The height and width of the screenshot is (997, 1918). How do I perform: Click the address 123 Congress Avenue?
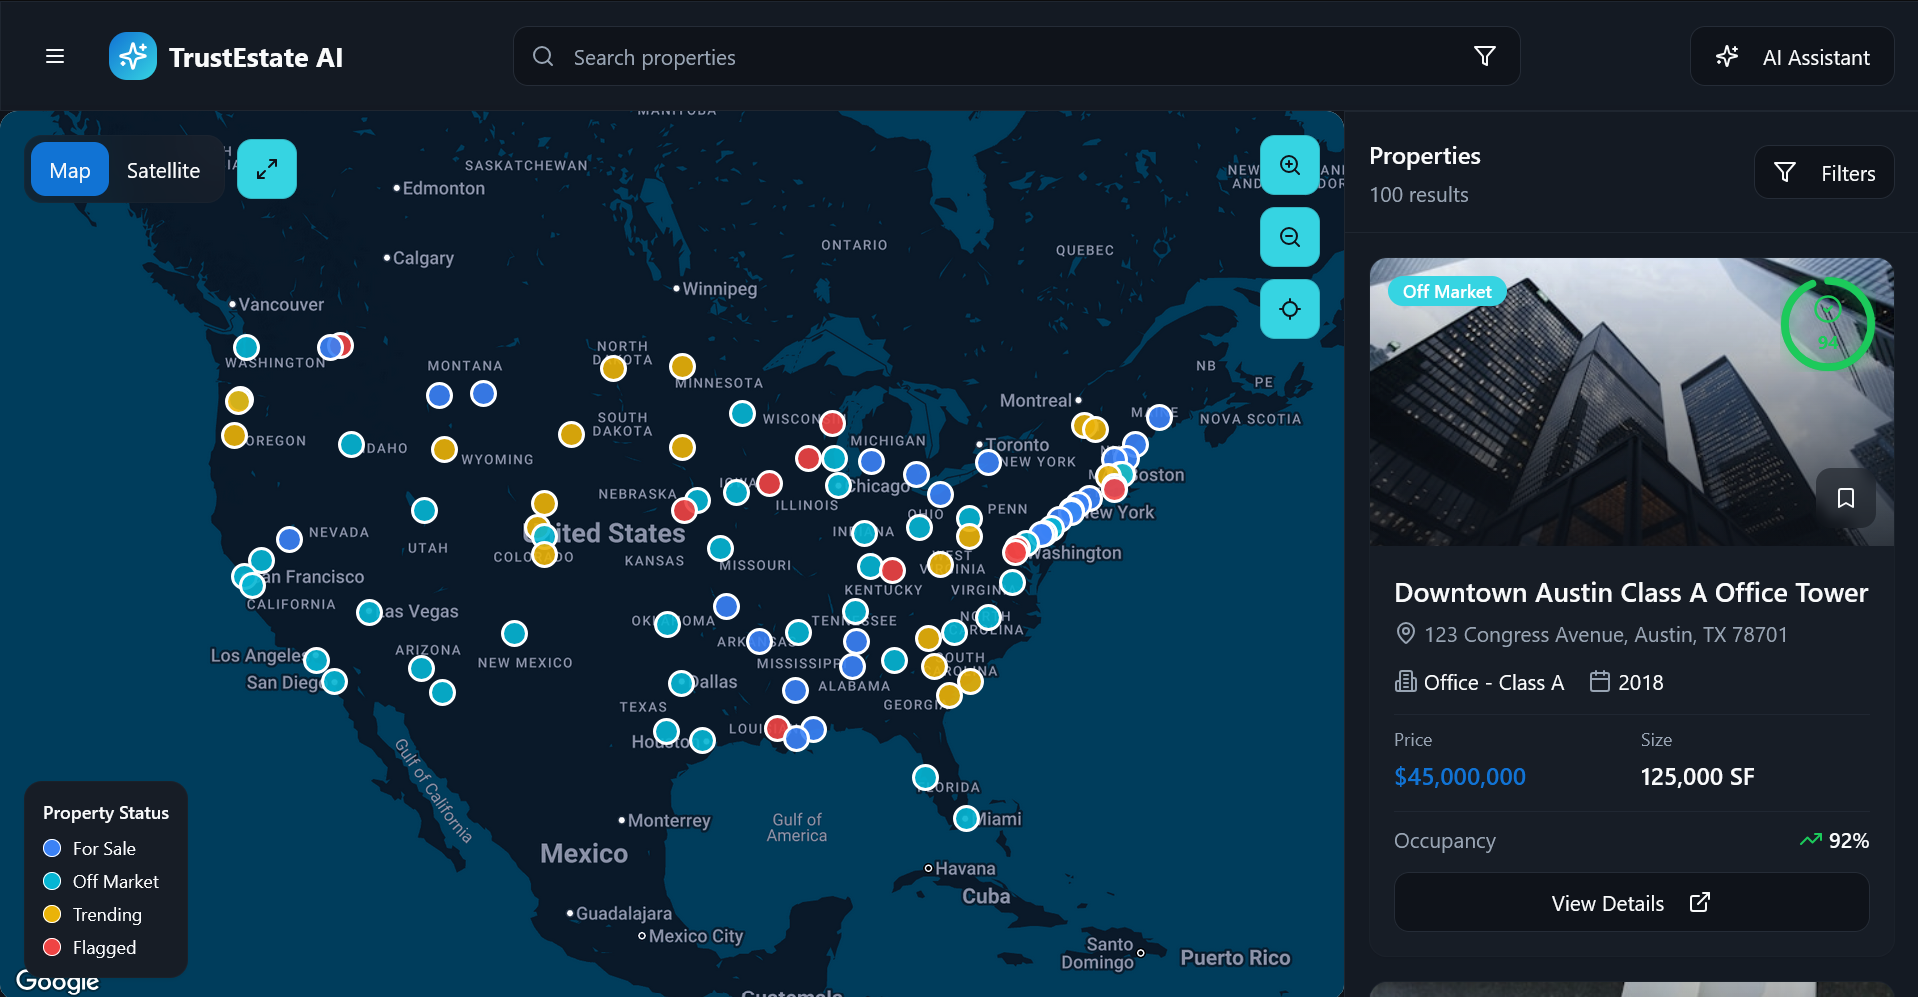1605,634
